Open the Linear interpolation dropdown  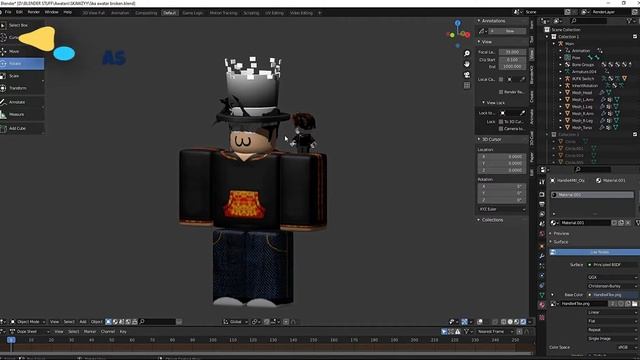(x=612, y=312)
